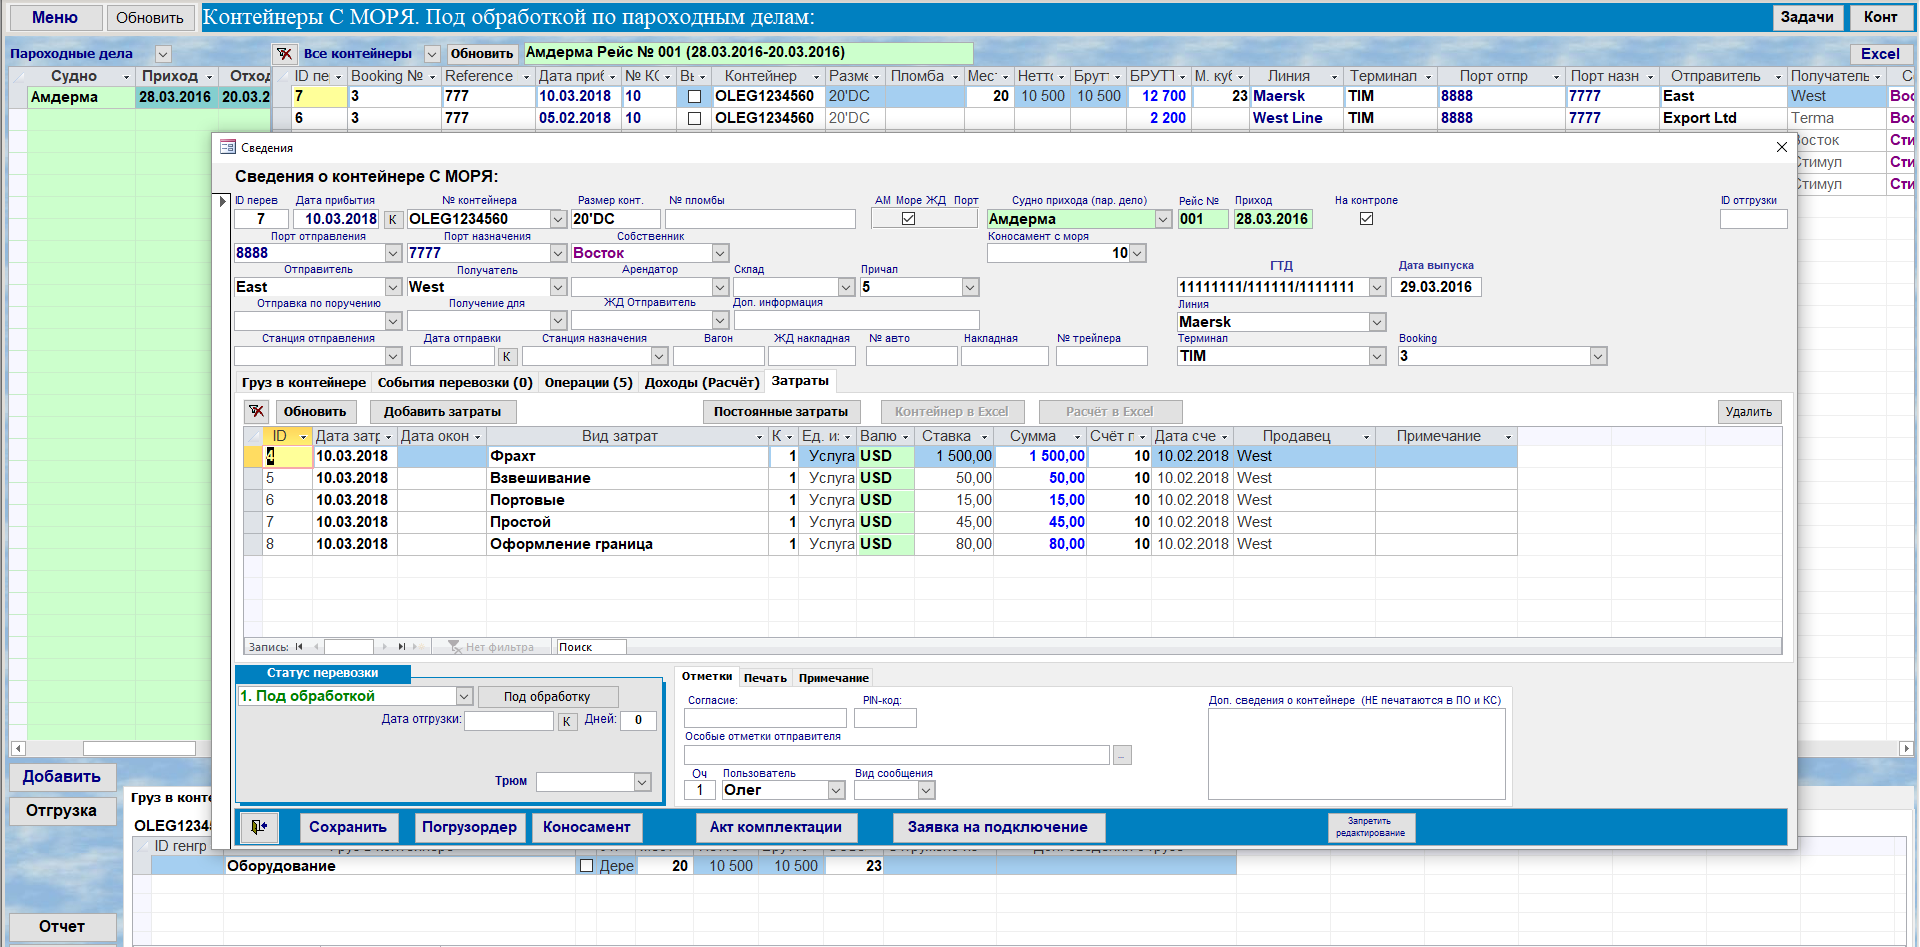Screen dimensions: 1920x947
Task: Open Вид затрат column filter arrow
Action: coord(760,437)
